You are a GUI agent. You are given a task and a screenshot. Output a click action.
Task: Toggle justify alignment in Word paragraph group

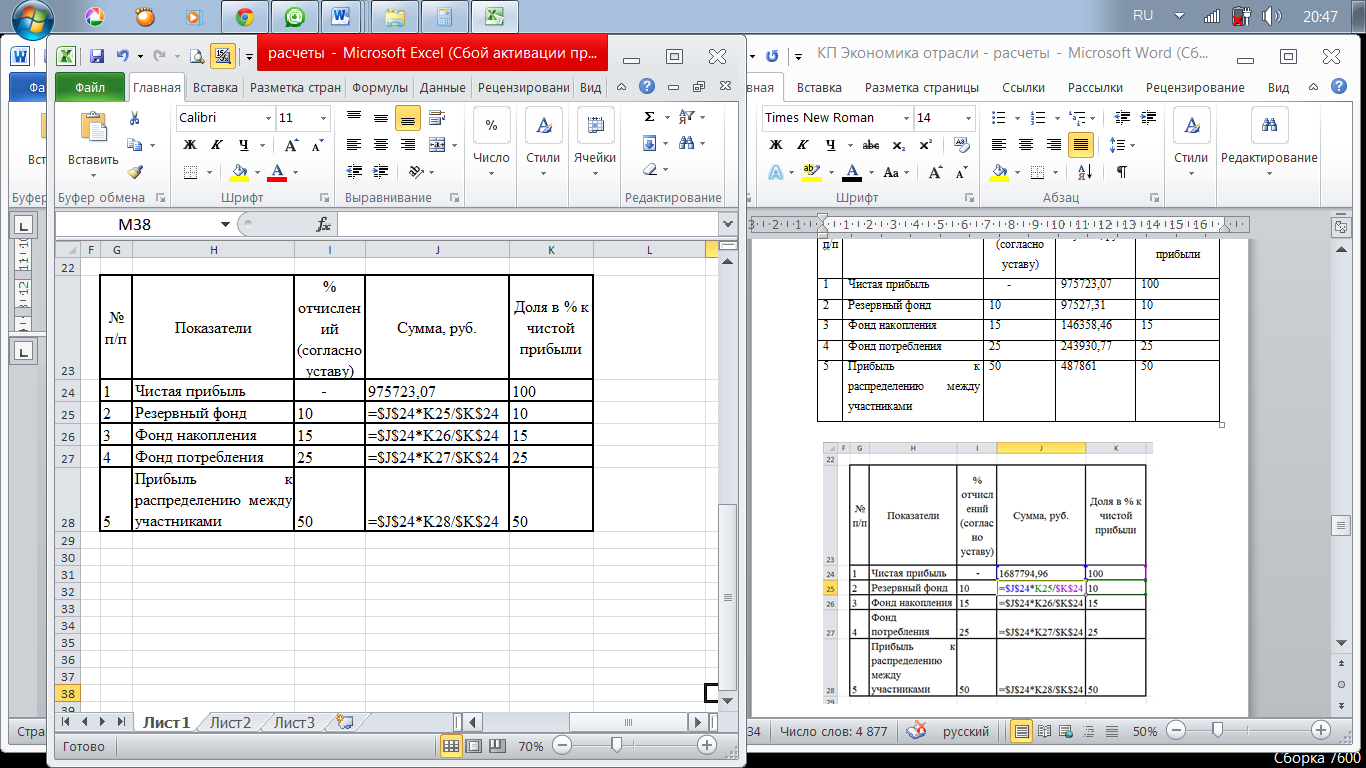[x=1080, y=145]
